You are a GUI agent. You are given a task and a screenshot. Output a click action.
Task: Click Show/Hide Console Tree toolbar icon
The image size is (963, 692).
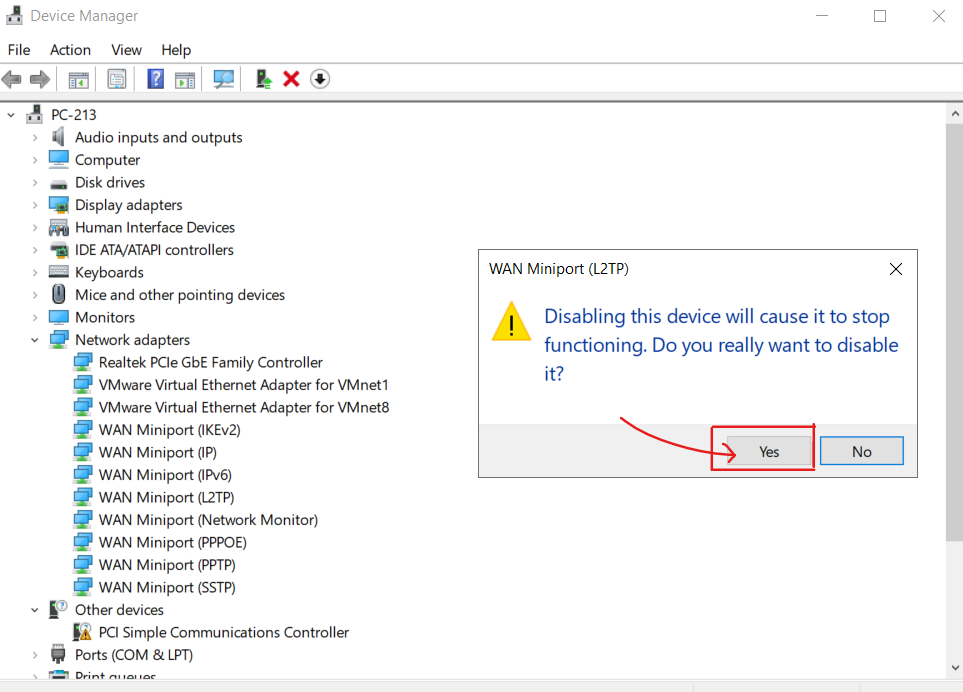coord(78,79)
